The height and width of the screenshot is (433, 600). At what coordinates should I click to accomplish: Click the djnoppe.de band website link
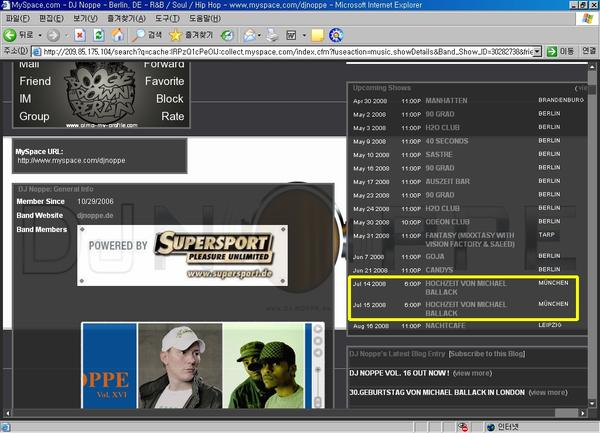coord(97,216)
